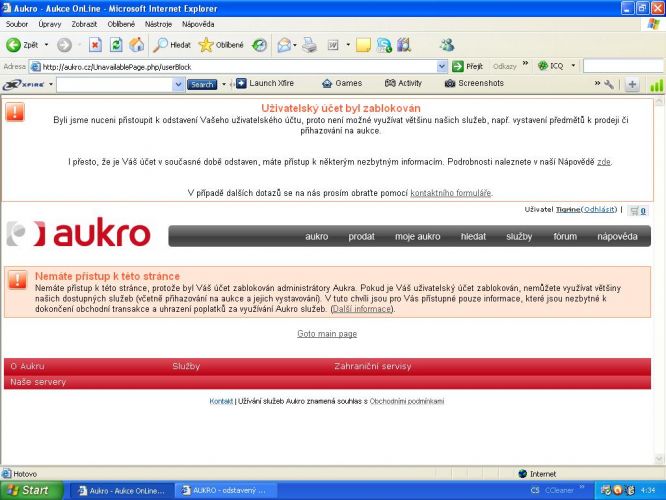
Task: Refresh the page with green arrows icon
Action: (116, 45)
